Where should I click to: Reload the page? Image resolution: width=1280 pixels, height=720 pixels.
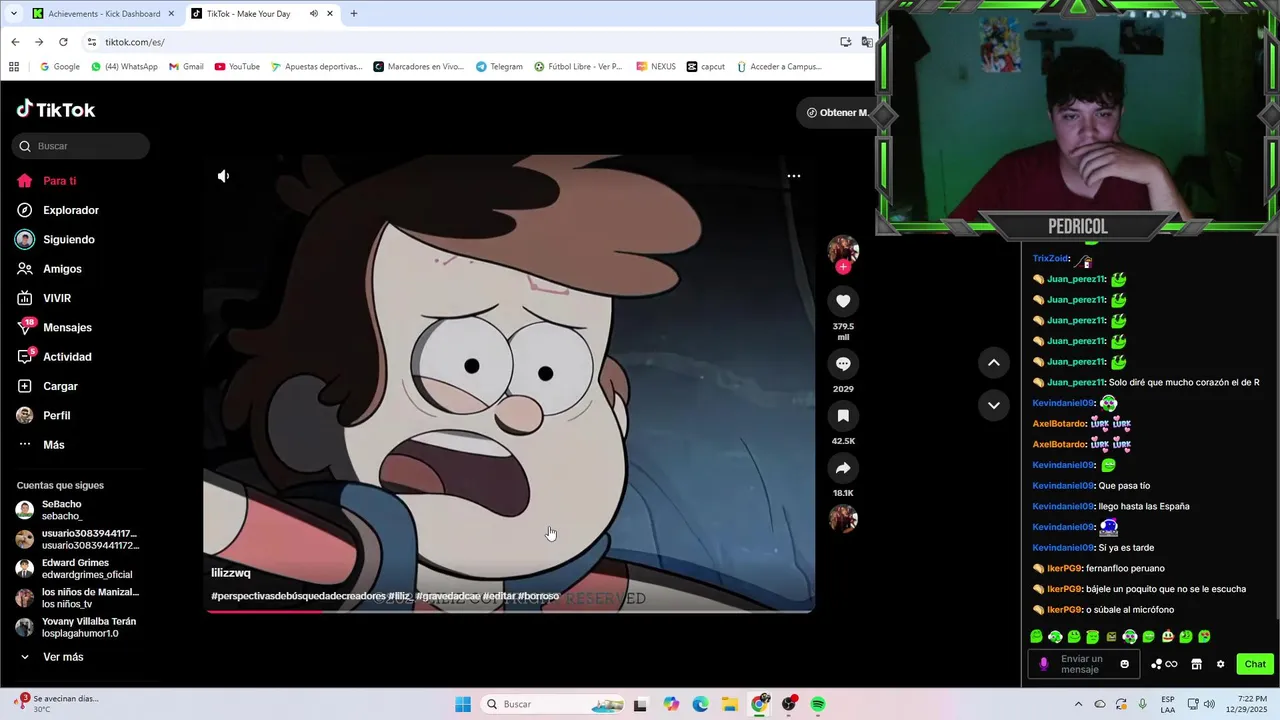(x=63, y=42)
